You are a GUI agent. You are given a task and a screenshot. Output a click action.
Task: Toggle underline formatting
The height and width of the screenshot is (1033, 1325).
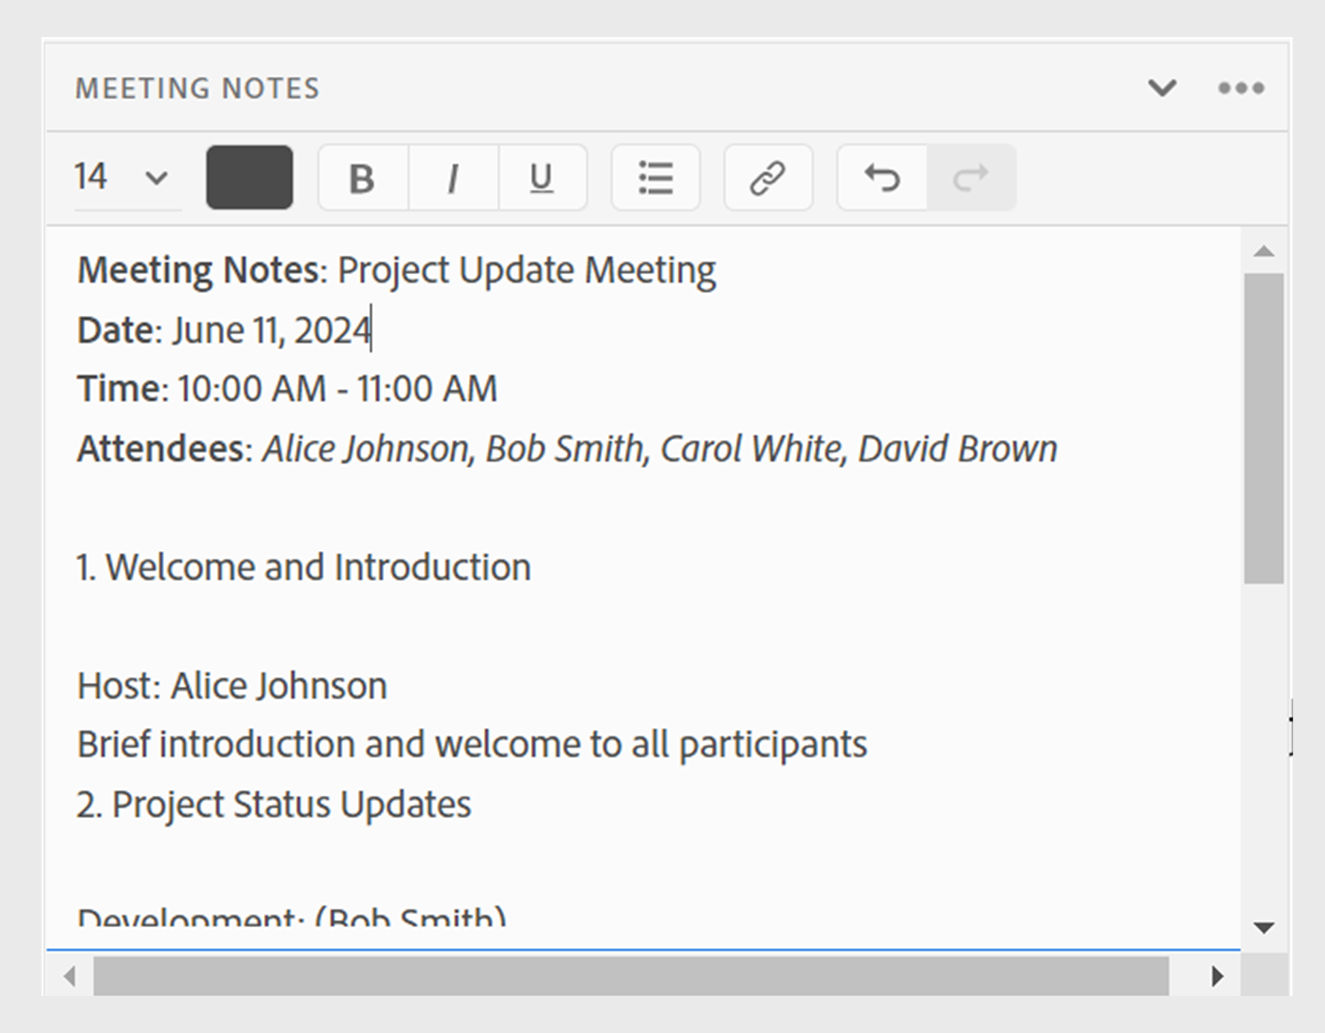[x=542, y=178]
